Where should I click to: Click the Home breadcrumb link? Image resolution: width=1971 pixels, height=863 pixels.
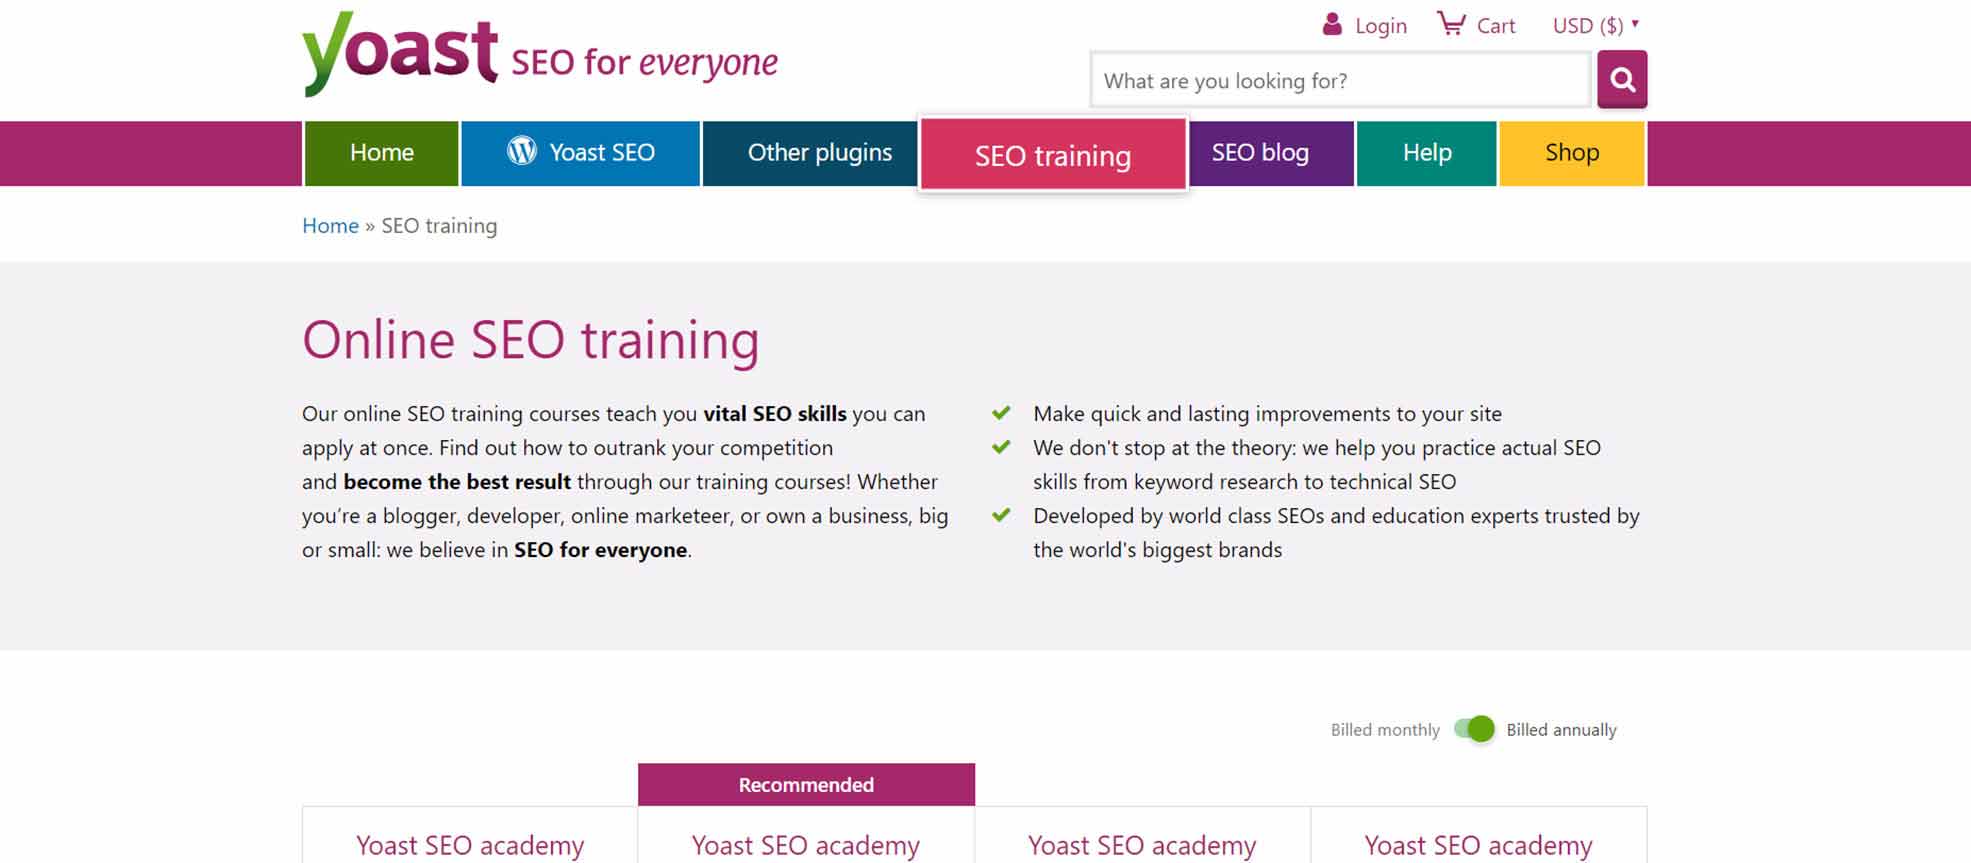pyautogui.click(x=330, y=225)
